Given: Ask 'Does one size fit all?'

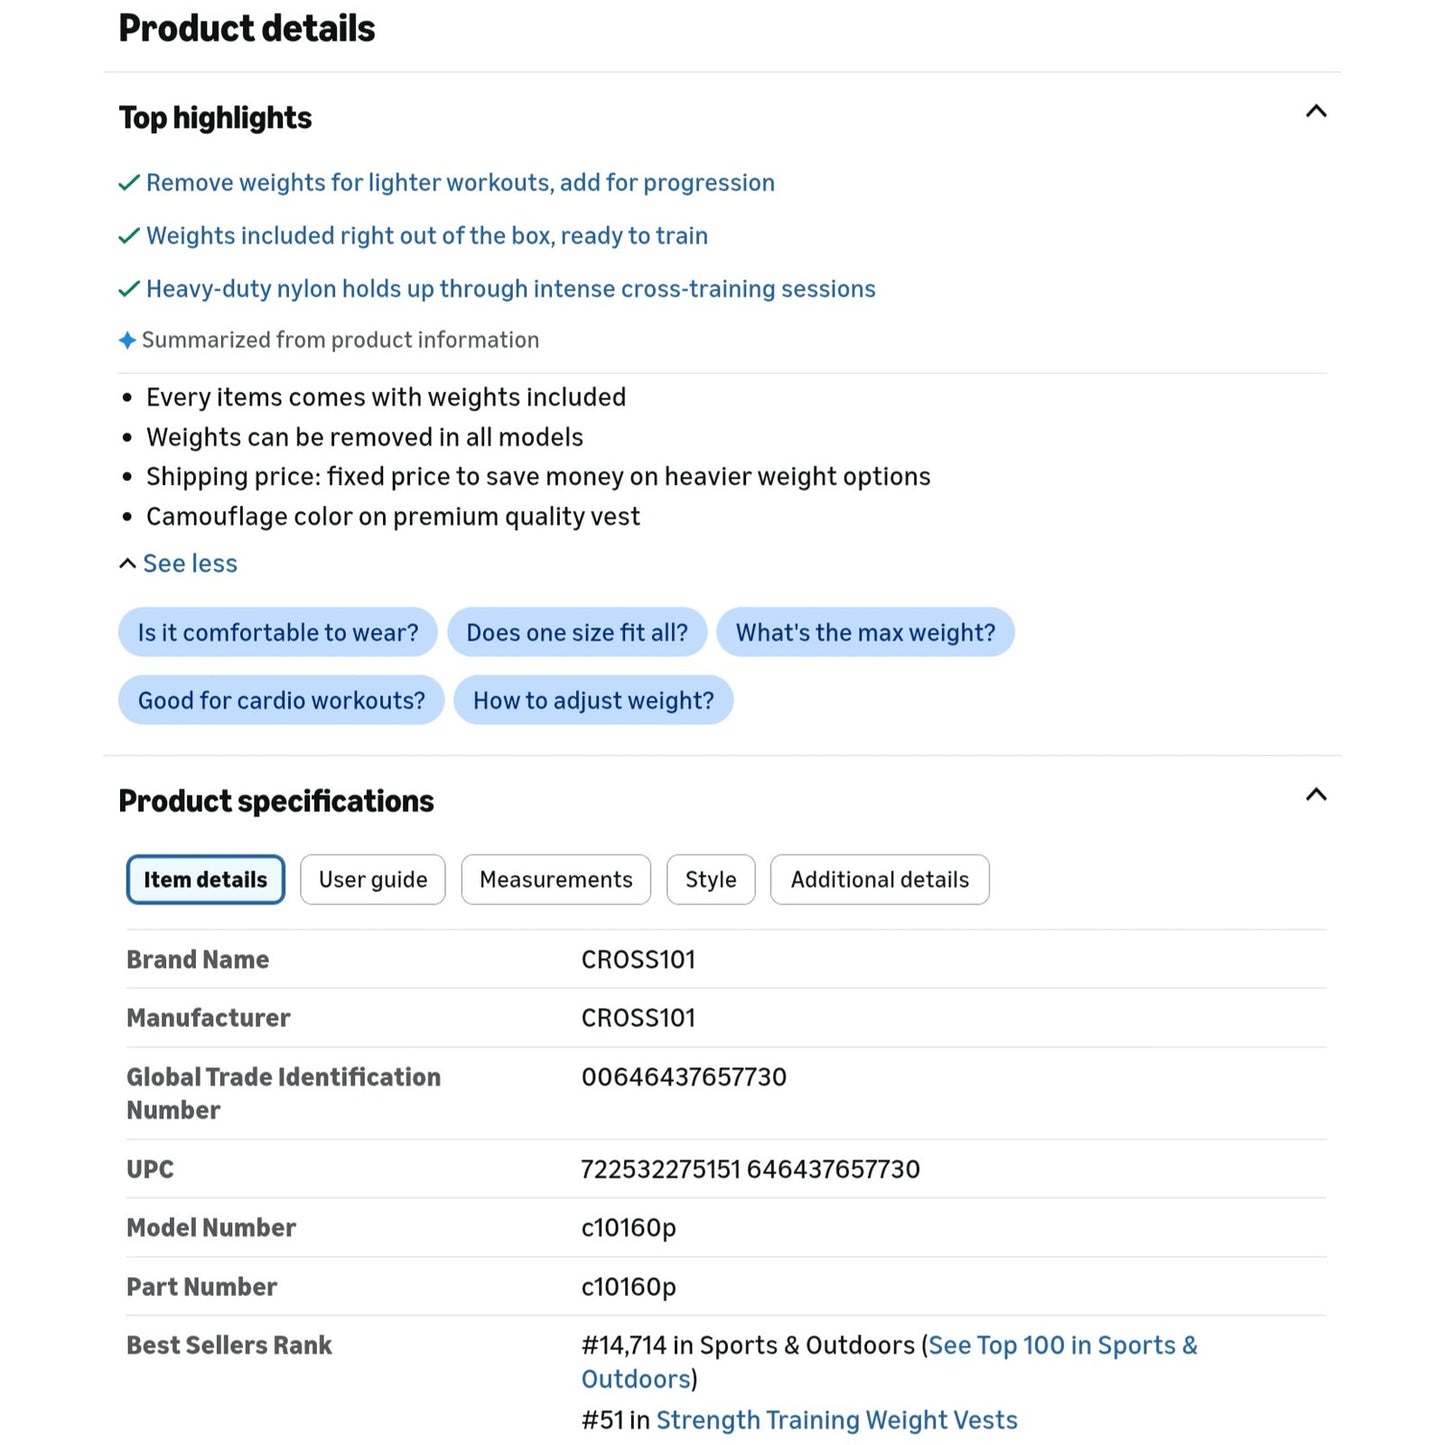Looking at the screenshot, I should pyautogui.click(x=577, y=633).
